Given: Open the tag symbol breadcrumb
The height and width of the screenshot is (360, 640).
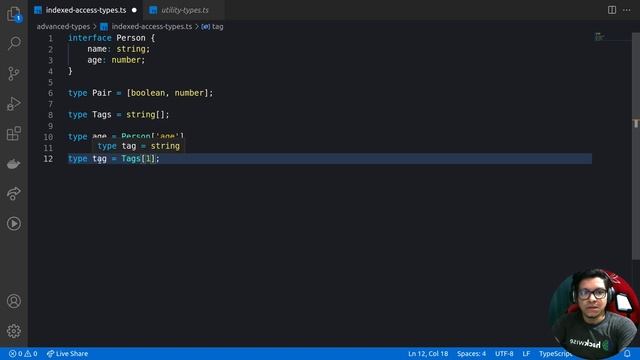Looking at the screenshot, I should [212, 27].
